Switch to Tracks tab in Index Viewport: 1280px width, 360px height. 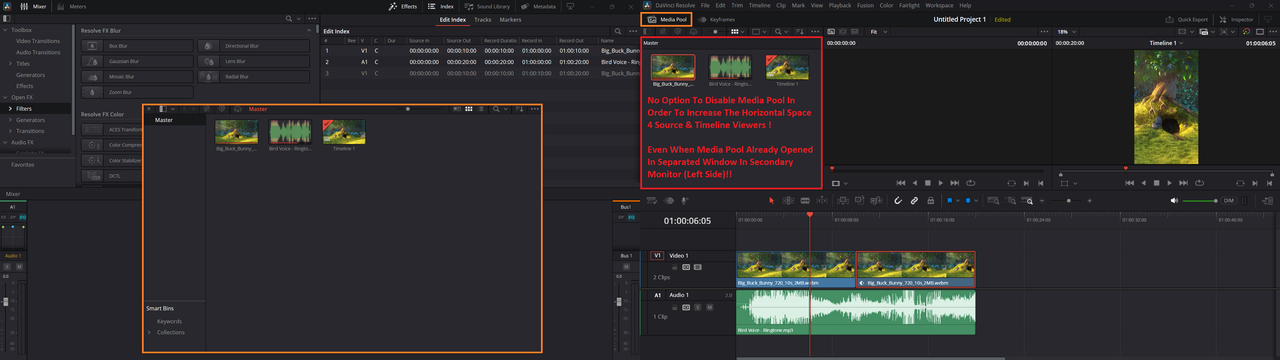point(482,19)
